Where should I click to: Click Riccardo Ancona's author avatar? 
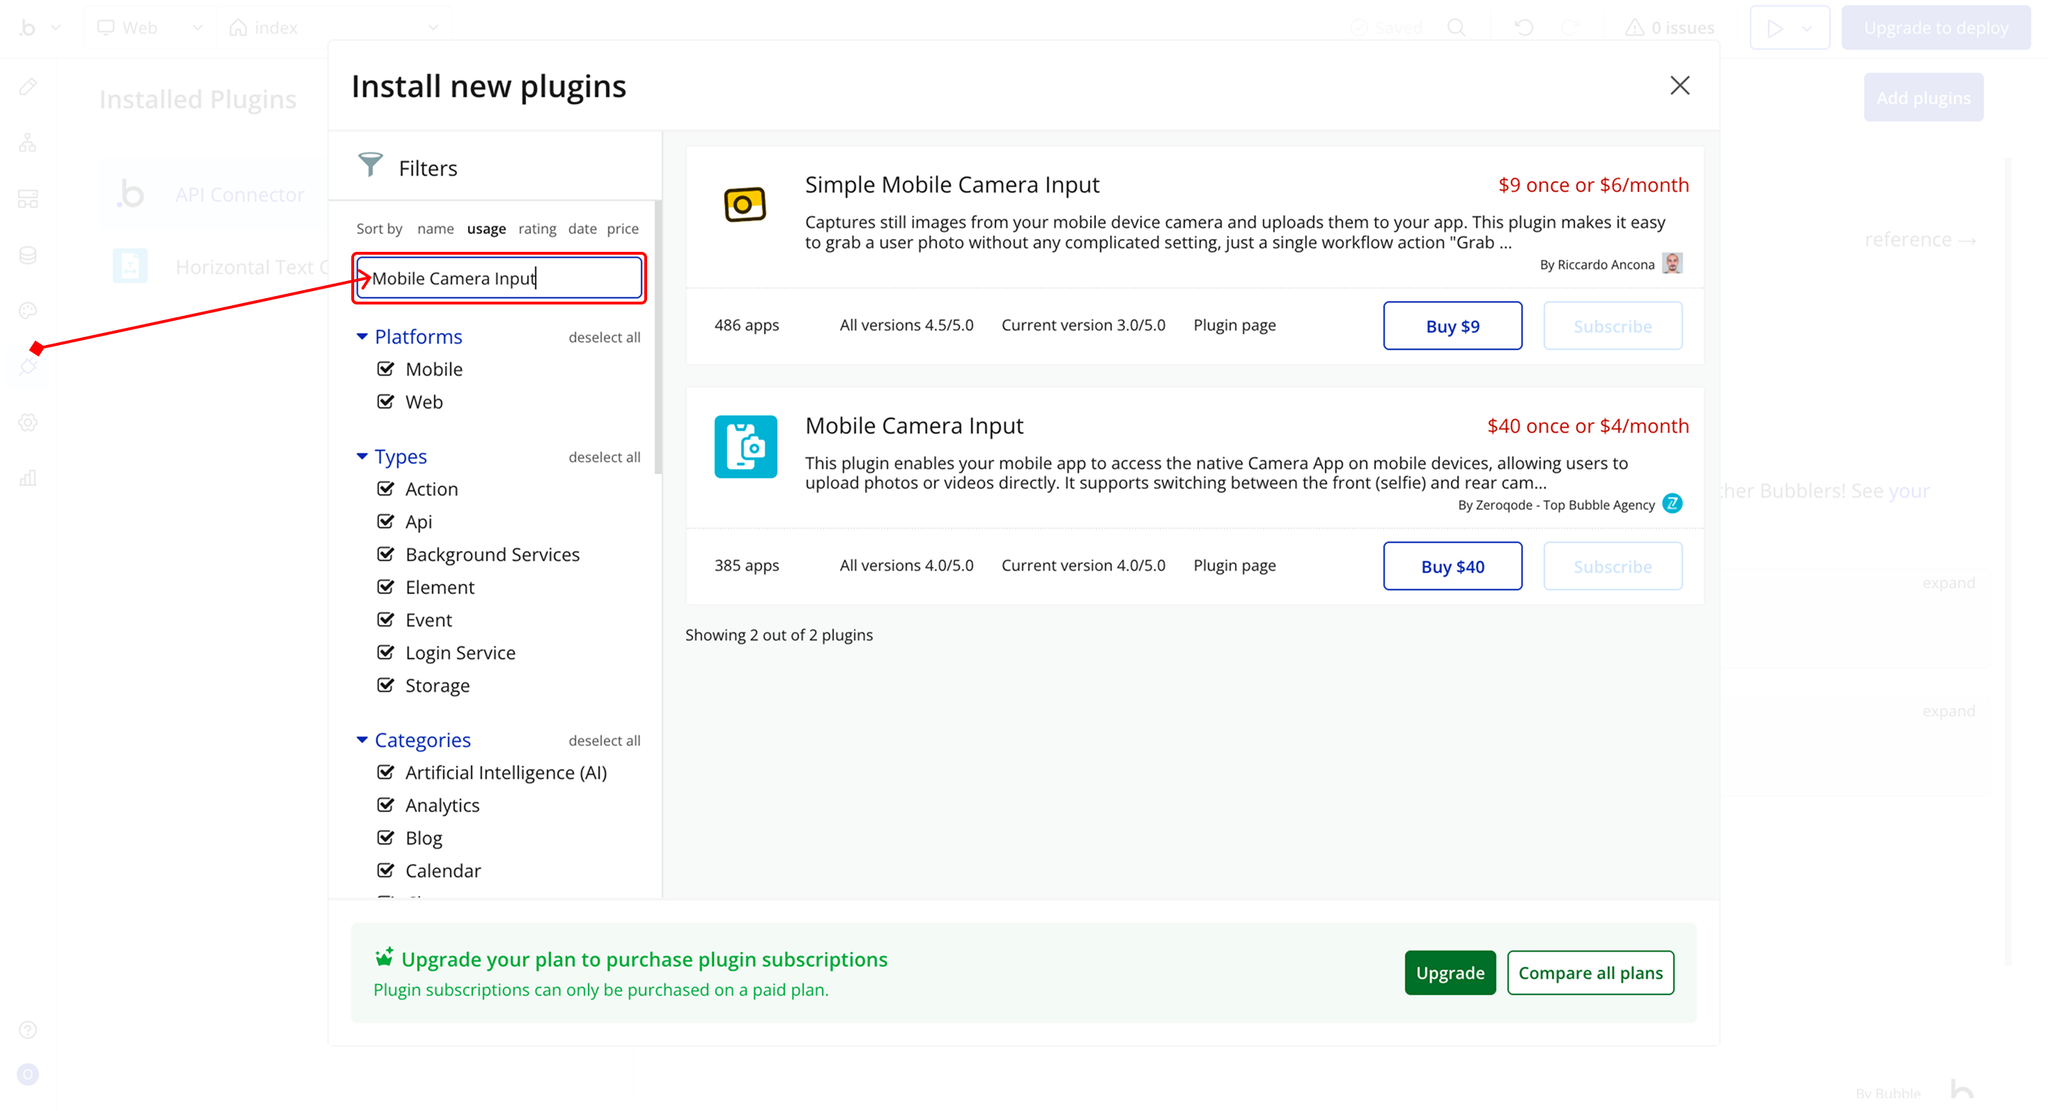coord(1672,264)
